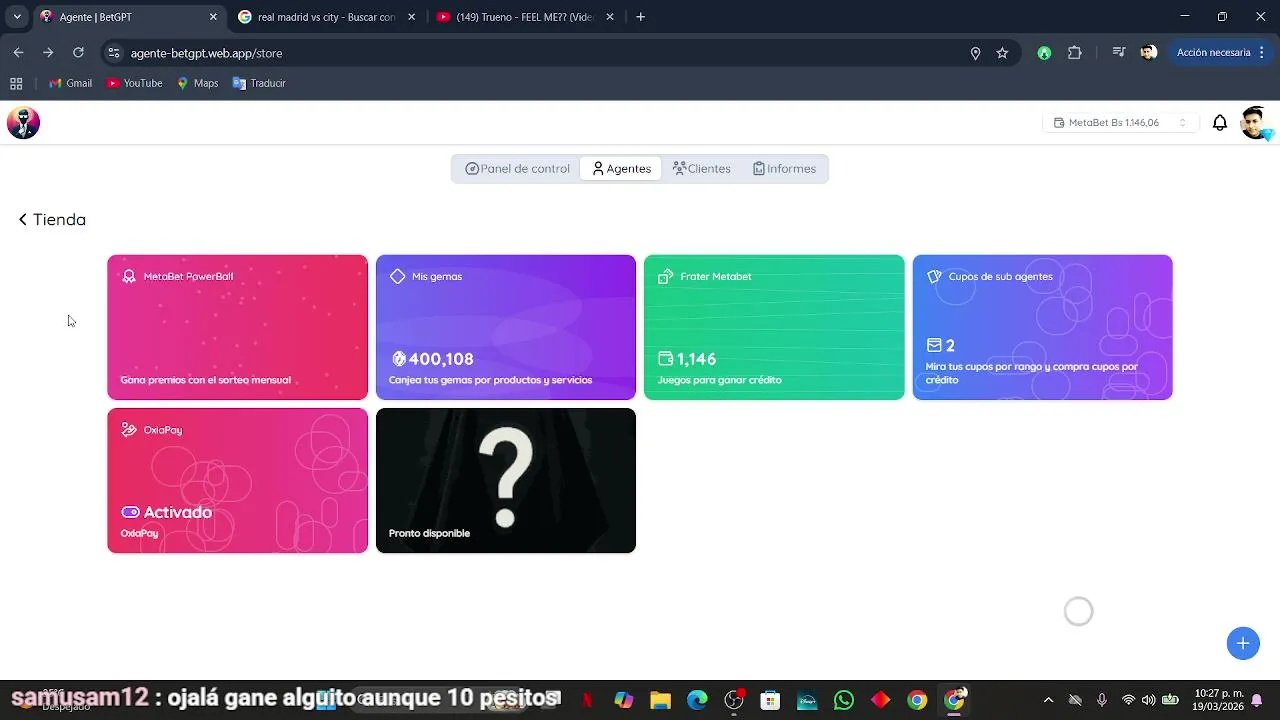1280x720 pixels.
Task: Click the Acción necesaria button
Action: 1213,53
